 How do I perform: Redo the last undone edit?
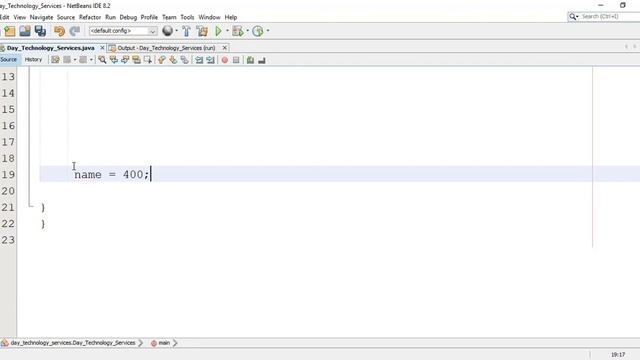pyautogui.click(x=75, y=31)
